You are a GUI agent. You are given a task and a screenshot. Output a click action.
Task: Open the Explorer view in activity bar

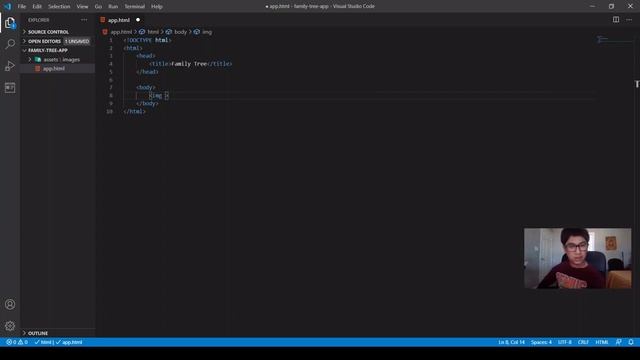10,23
